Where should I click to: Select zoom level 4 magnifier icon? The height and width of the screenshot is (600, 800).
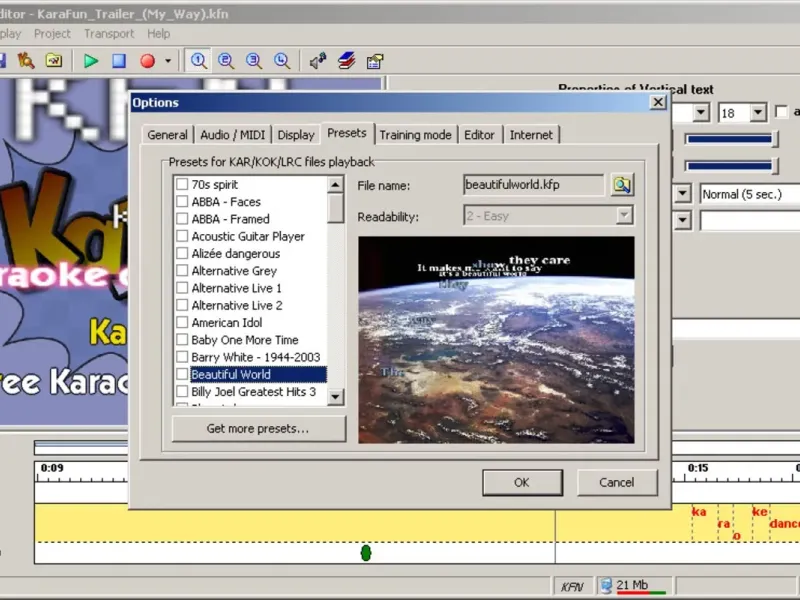click(282, 61)
